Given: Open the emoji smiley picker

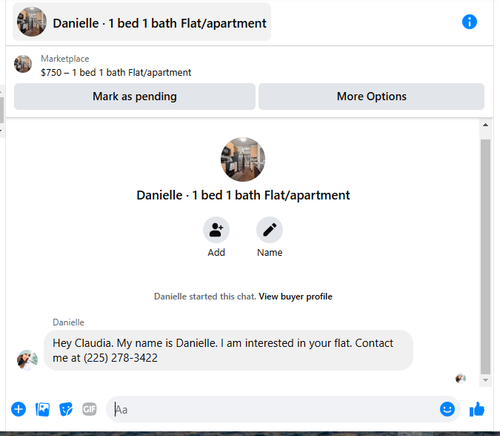Looking at the screenshot, I should (447, 409).
